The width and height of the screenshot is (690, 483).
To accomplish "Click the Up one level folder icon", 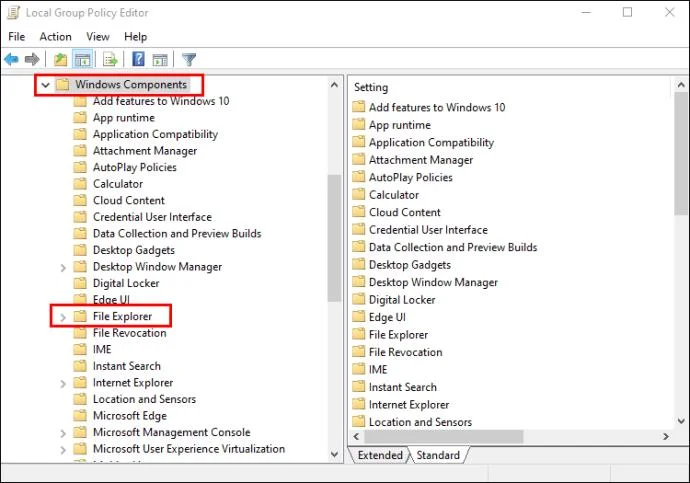I will coord(60,59).
